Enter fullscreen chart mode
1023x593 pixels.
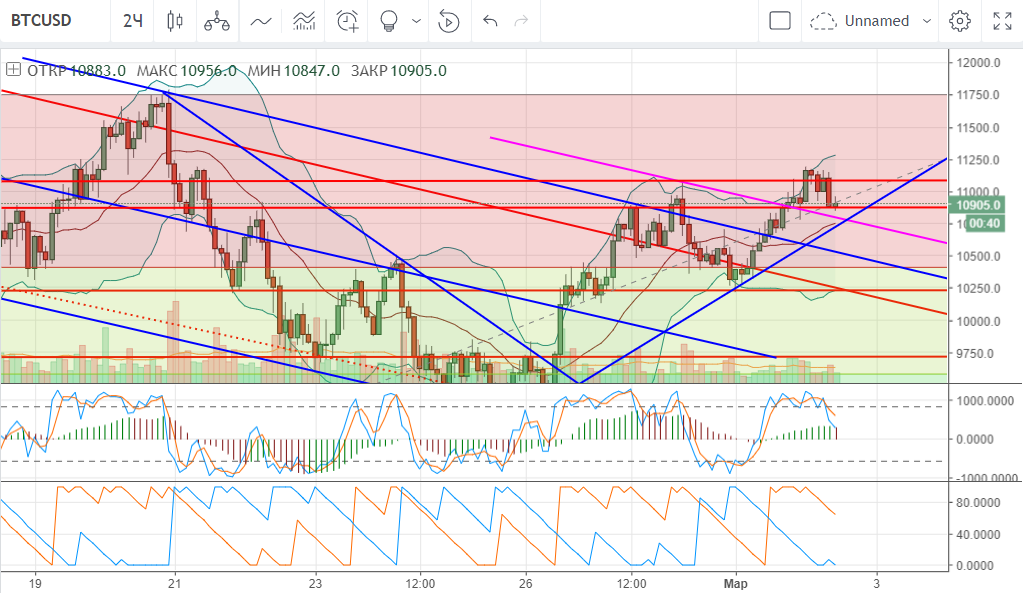1001,21
